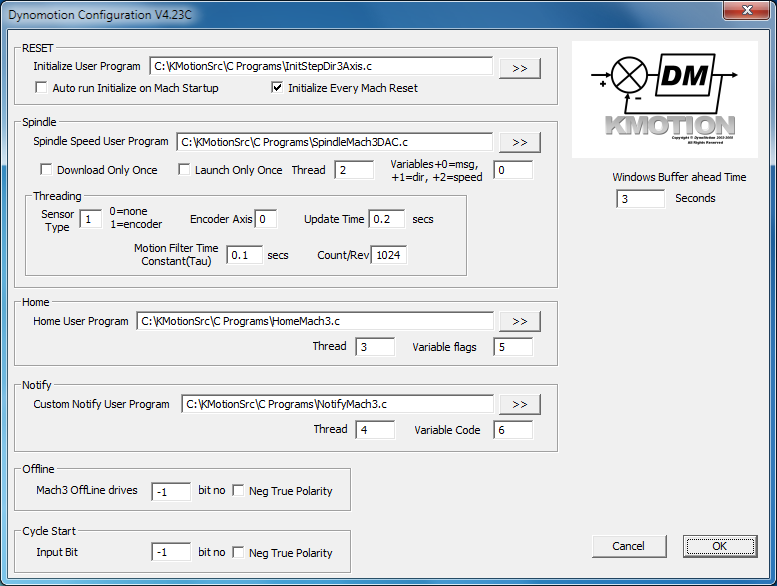Edit the Home Variable flags field
This screenshot has height=586, width=777.
pos(513,347)
